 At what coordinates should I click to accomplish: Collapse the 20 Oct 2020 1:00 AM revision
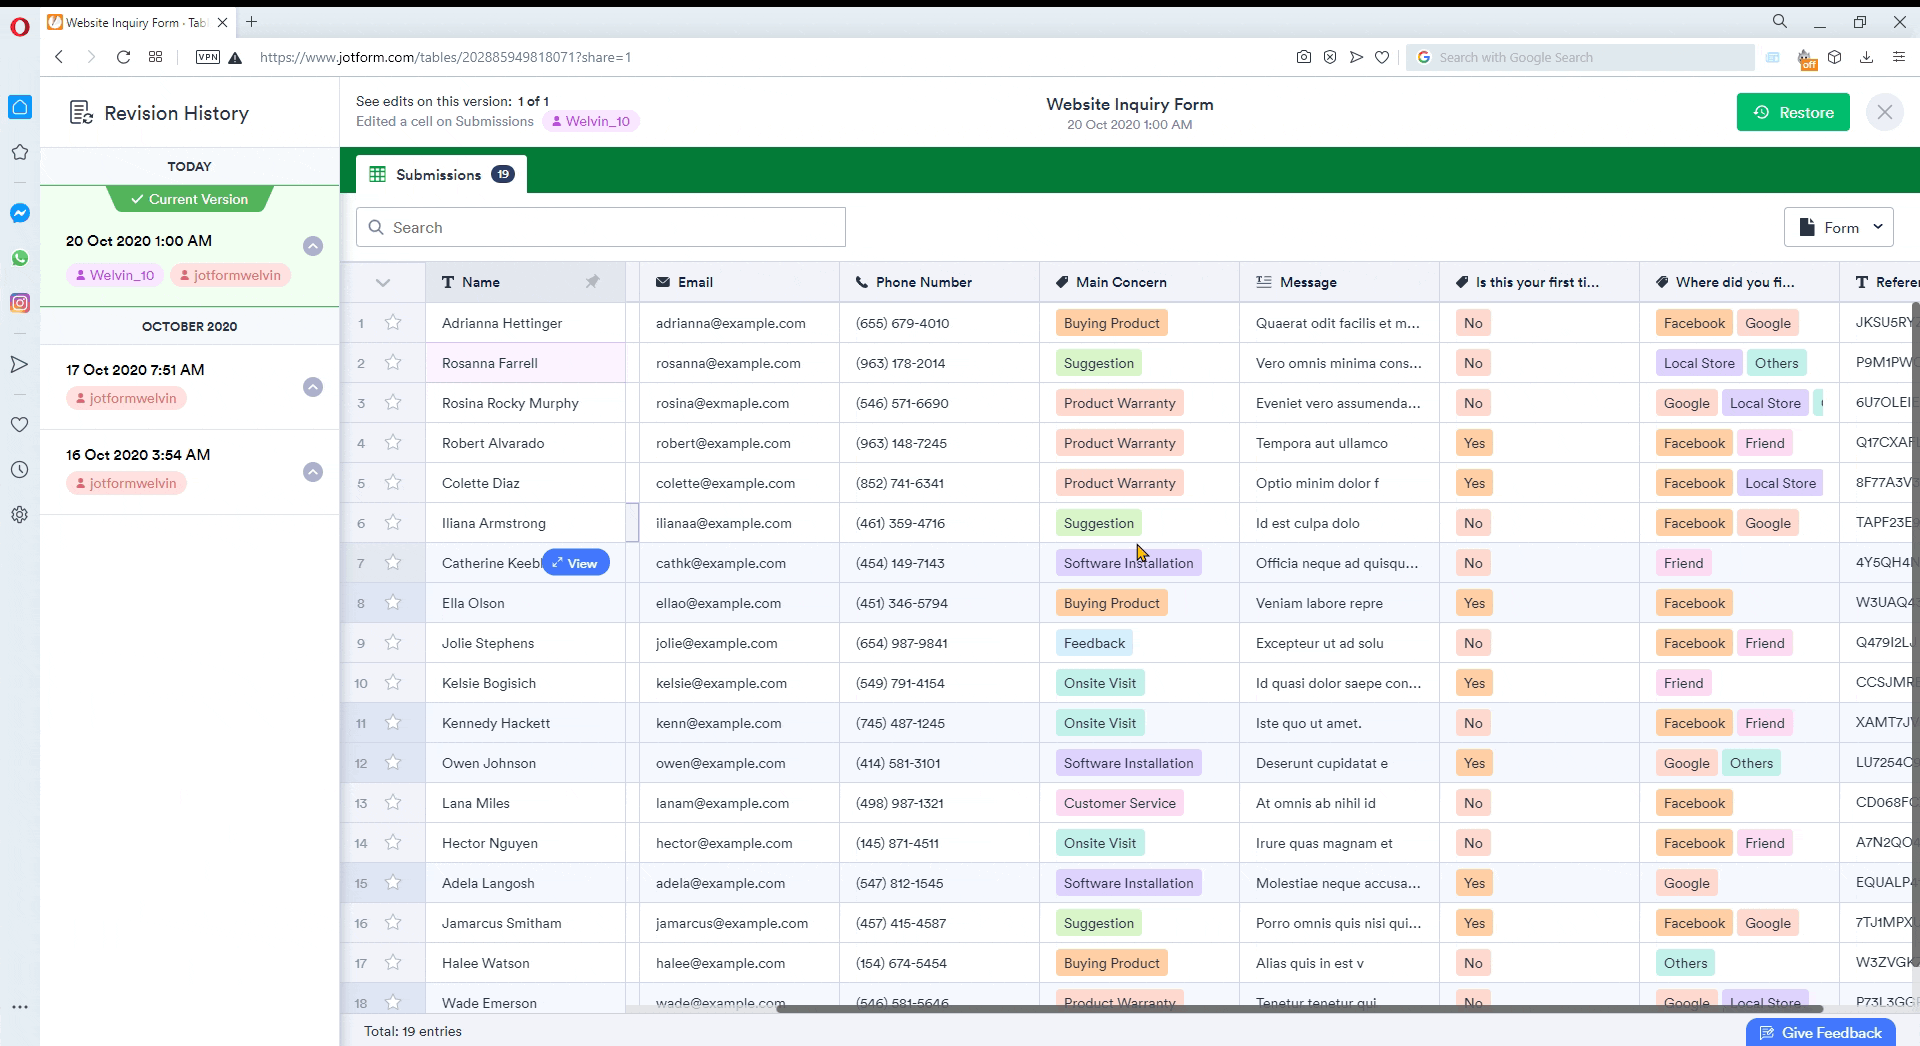pos(313,246)
